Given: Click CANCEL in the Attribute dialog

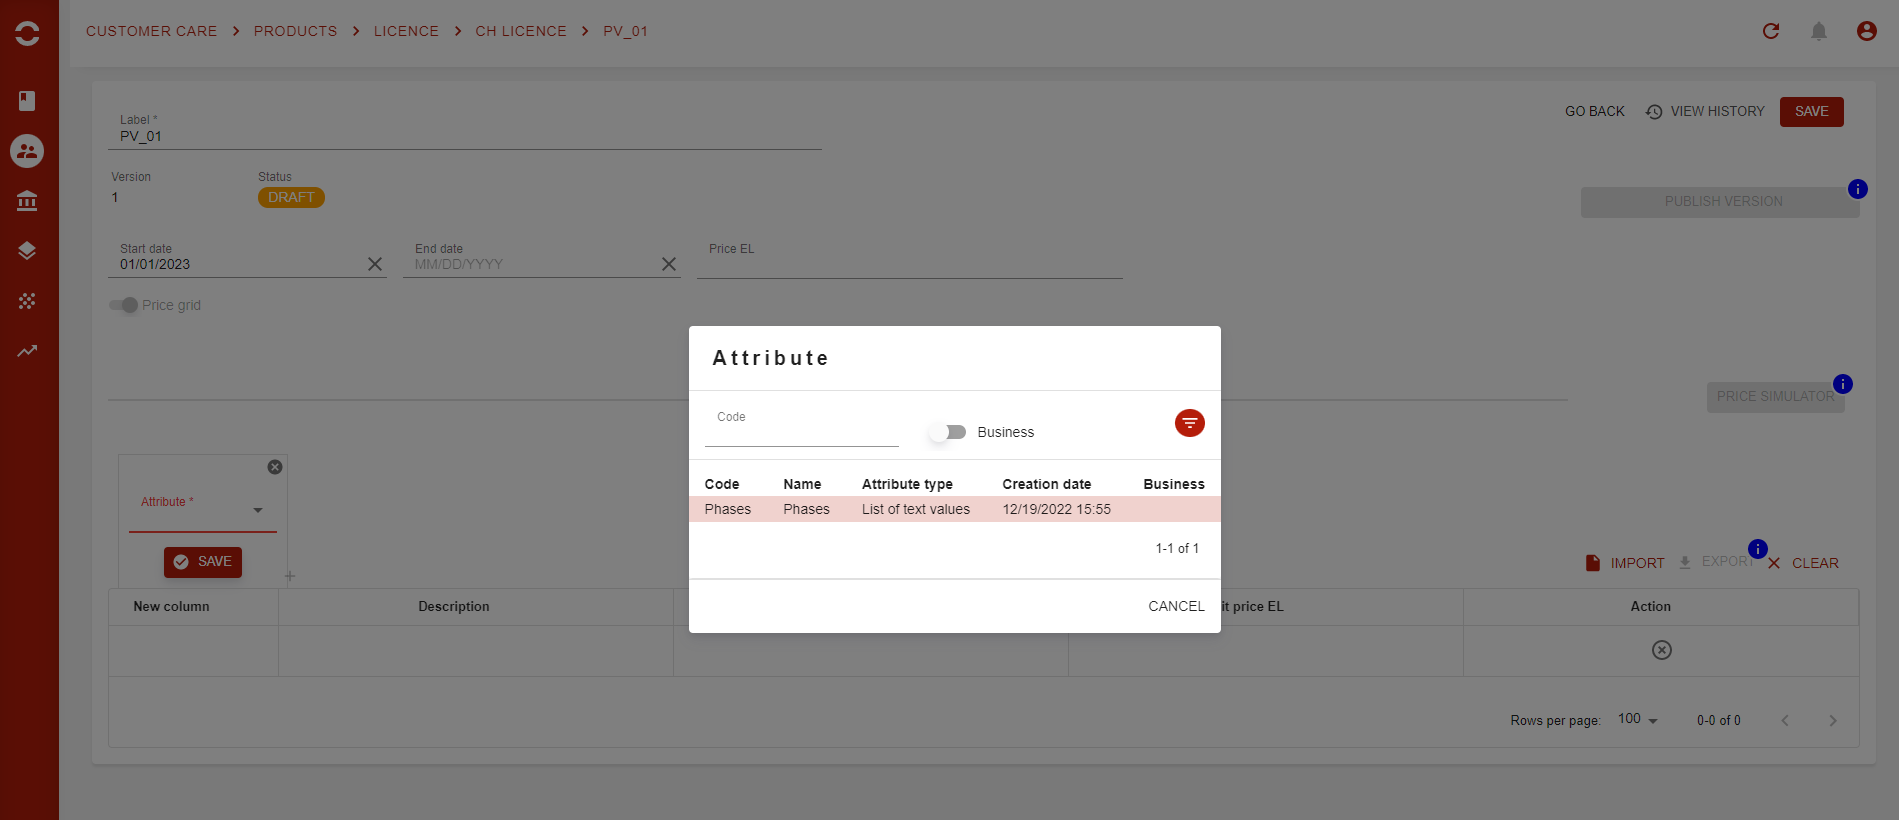Looking at the screenshot, I should click(1176, 606).
